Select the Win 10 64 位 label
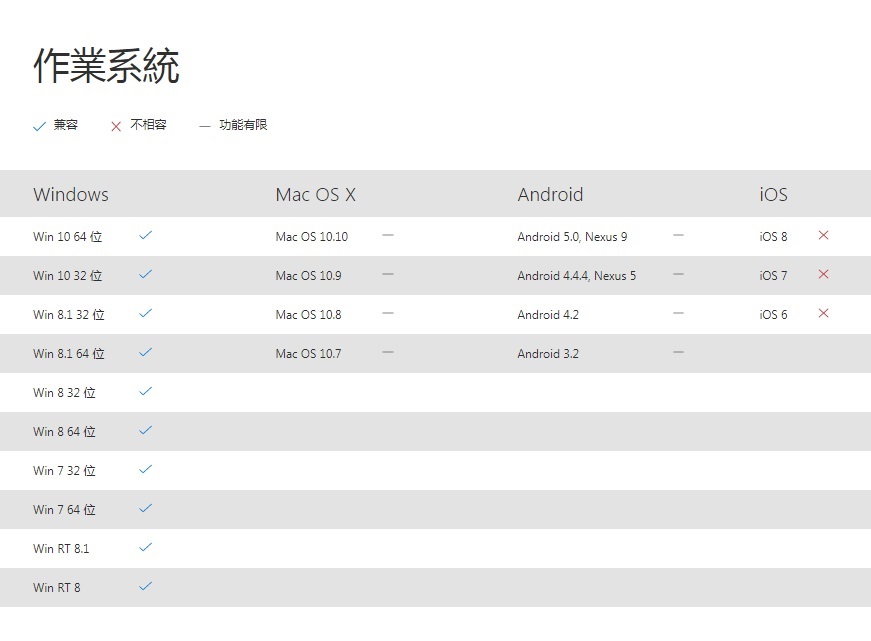Image resolution: width=871 pixels, height=641 pixels. [68, 237]
